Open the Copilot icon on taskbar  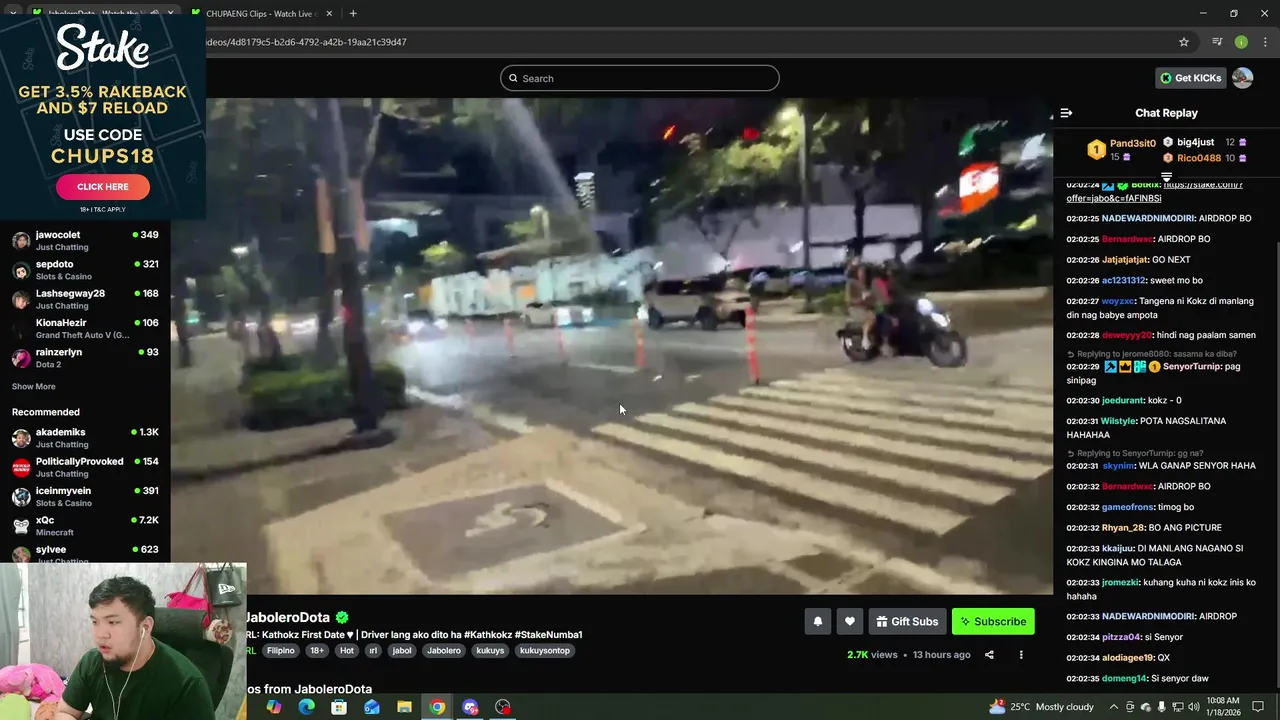(x=274, y=707)
